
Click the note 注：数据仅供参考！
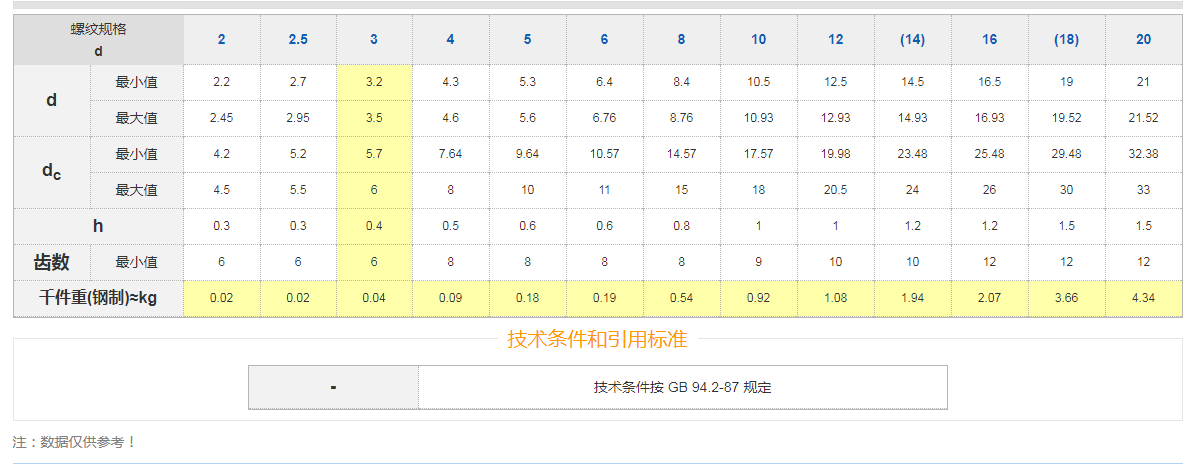click(x=74, y=441)
